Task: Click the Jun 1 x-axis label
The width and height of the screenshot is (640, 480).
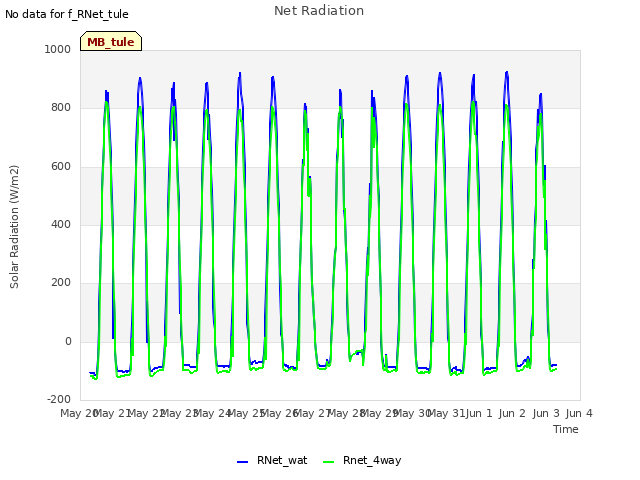Action: (479, 413)
